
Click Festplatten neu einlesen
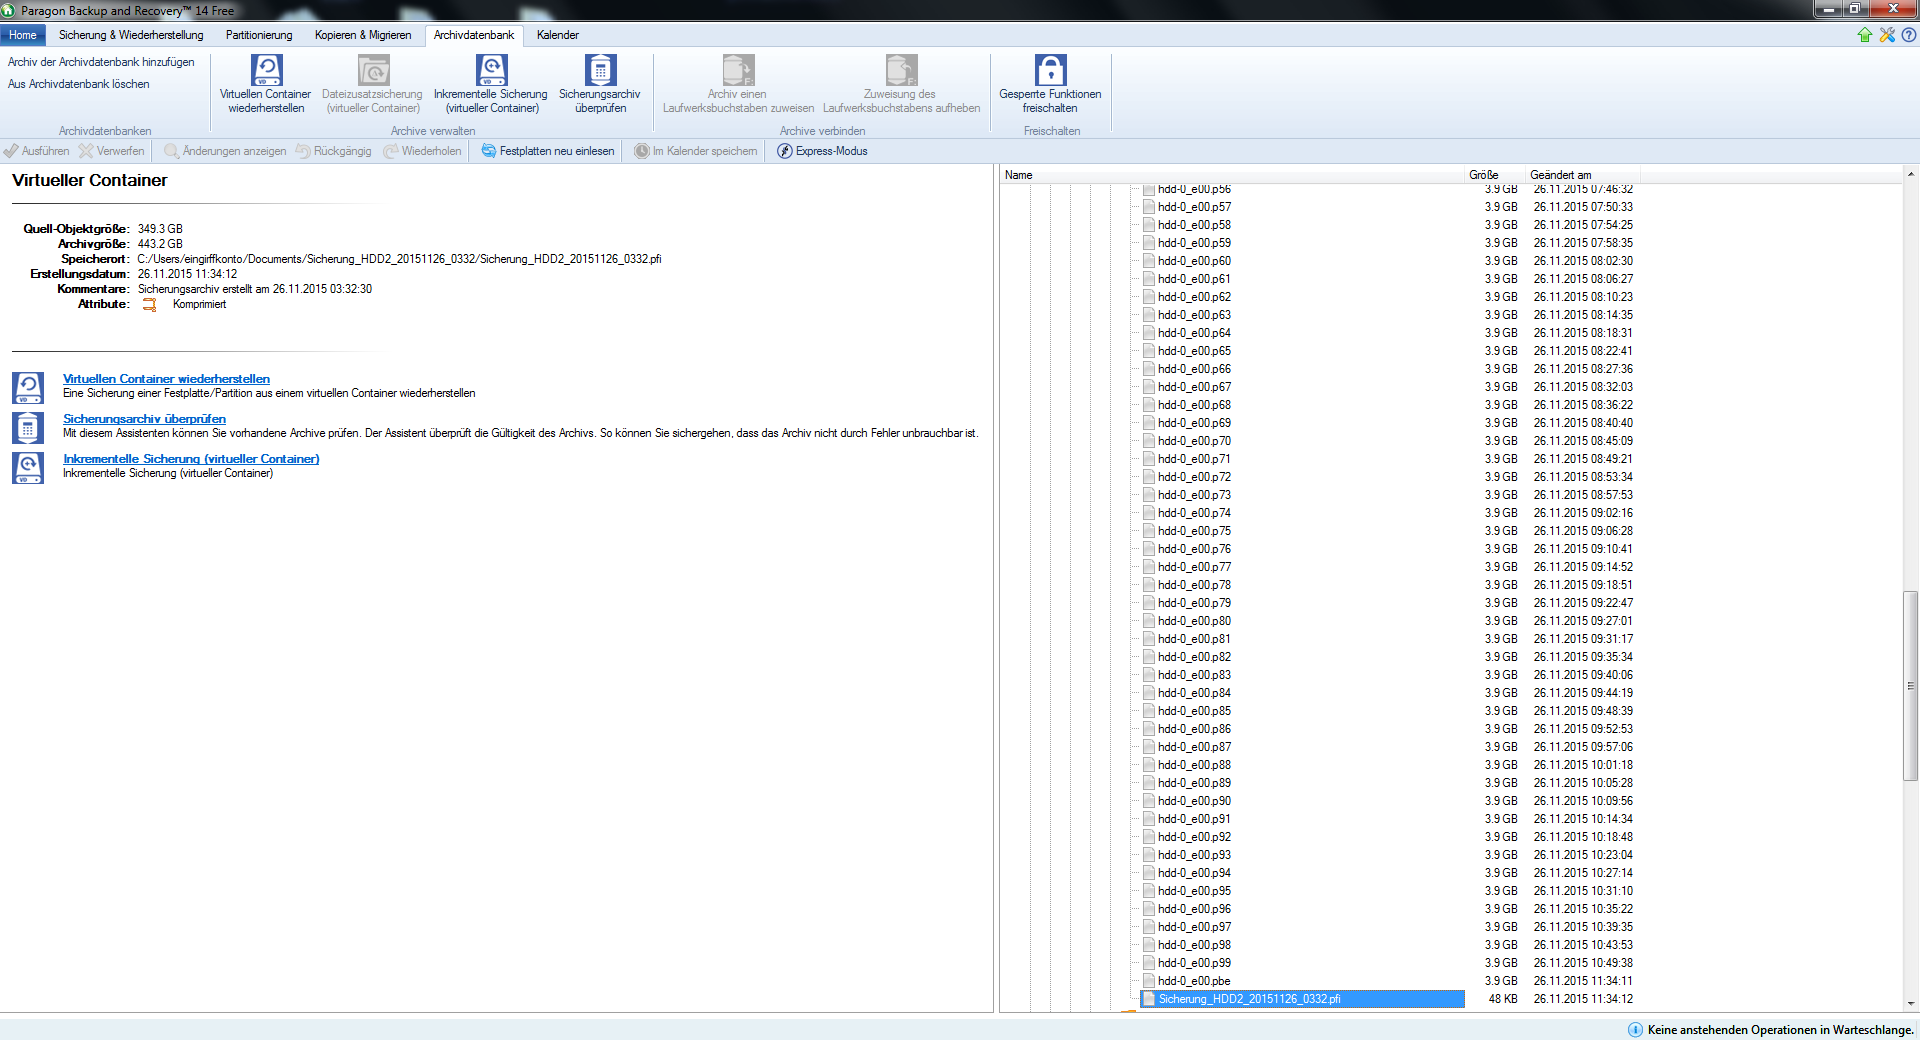[x=548, y=151]
